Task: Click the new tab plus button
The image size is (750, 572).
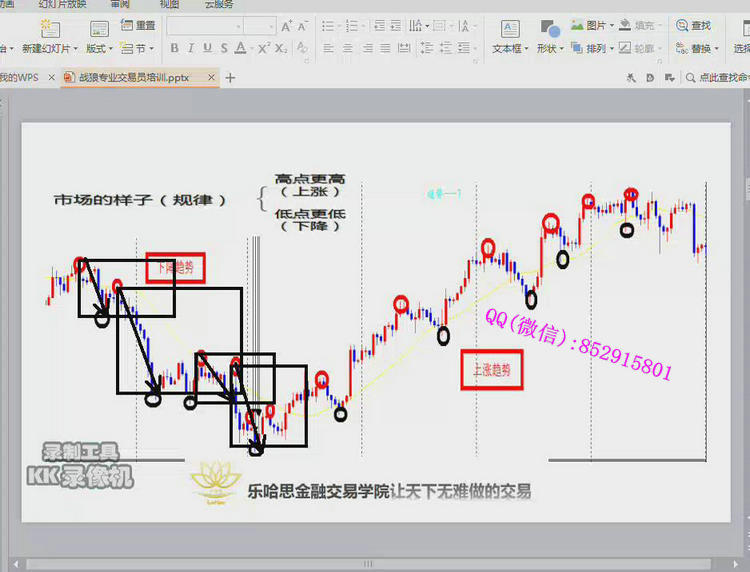Action: click(x=230, y=77)
